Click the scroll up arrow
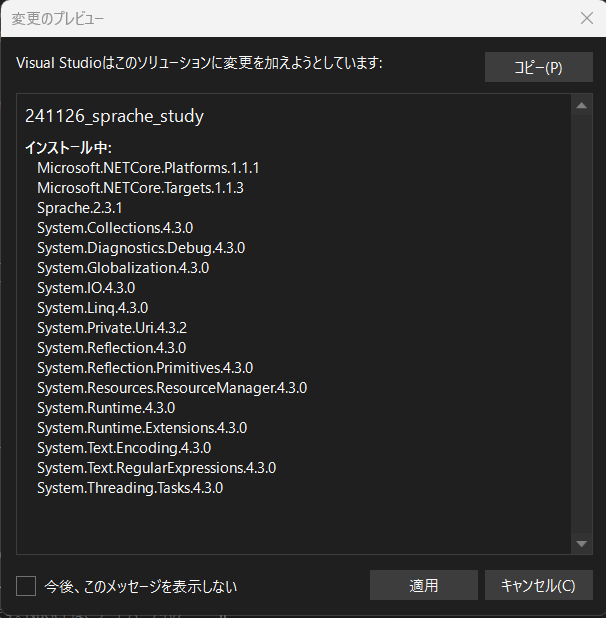The height and width of the screenshot is (618, 606). click(x=582, y=106)
